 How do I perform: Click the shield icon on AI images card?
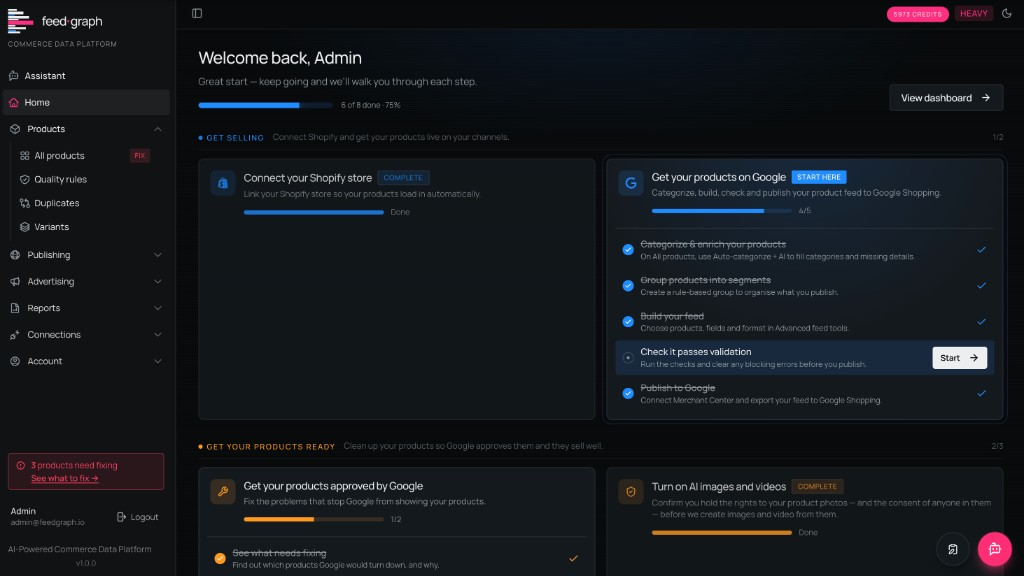[x=631, y=492]
